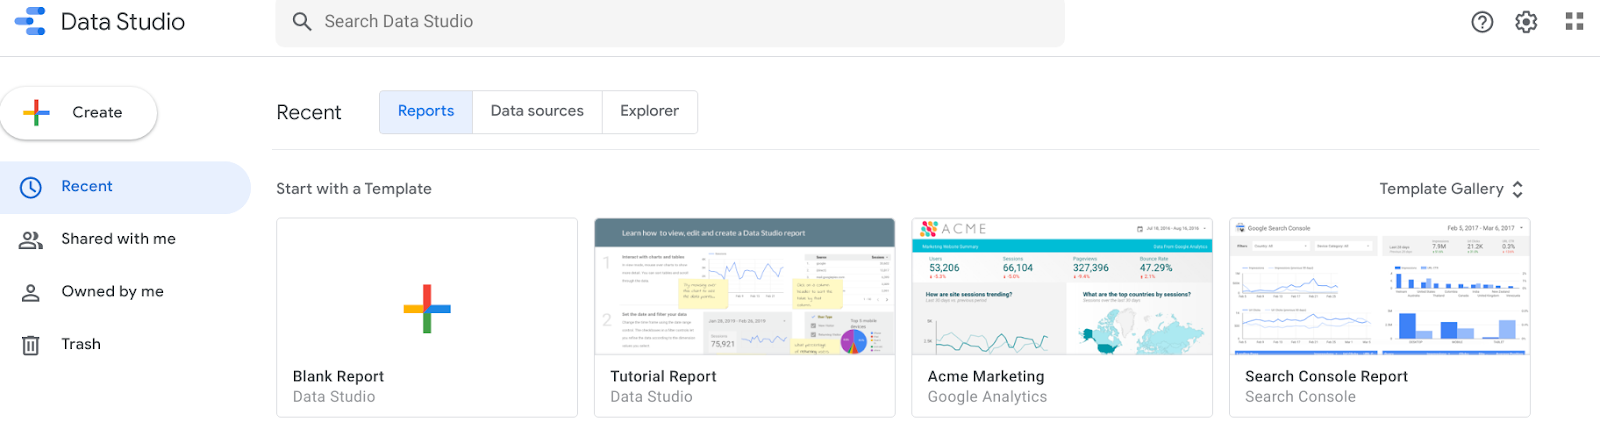Image resolution: width=1600 pixels, height=443 pixels.
Task: Open the settings gear icon
Action: click(1526, 21)
